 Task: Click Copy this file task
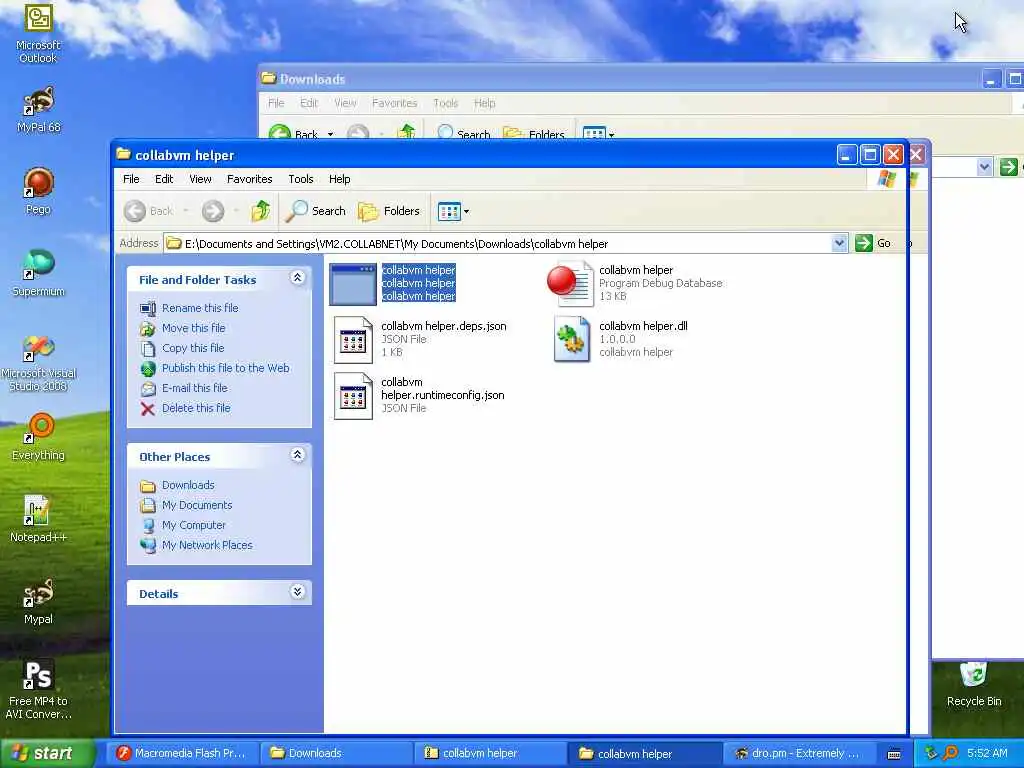(x=193, y=348)
